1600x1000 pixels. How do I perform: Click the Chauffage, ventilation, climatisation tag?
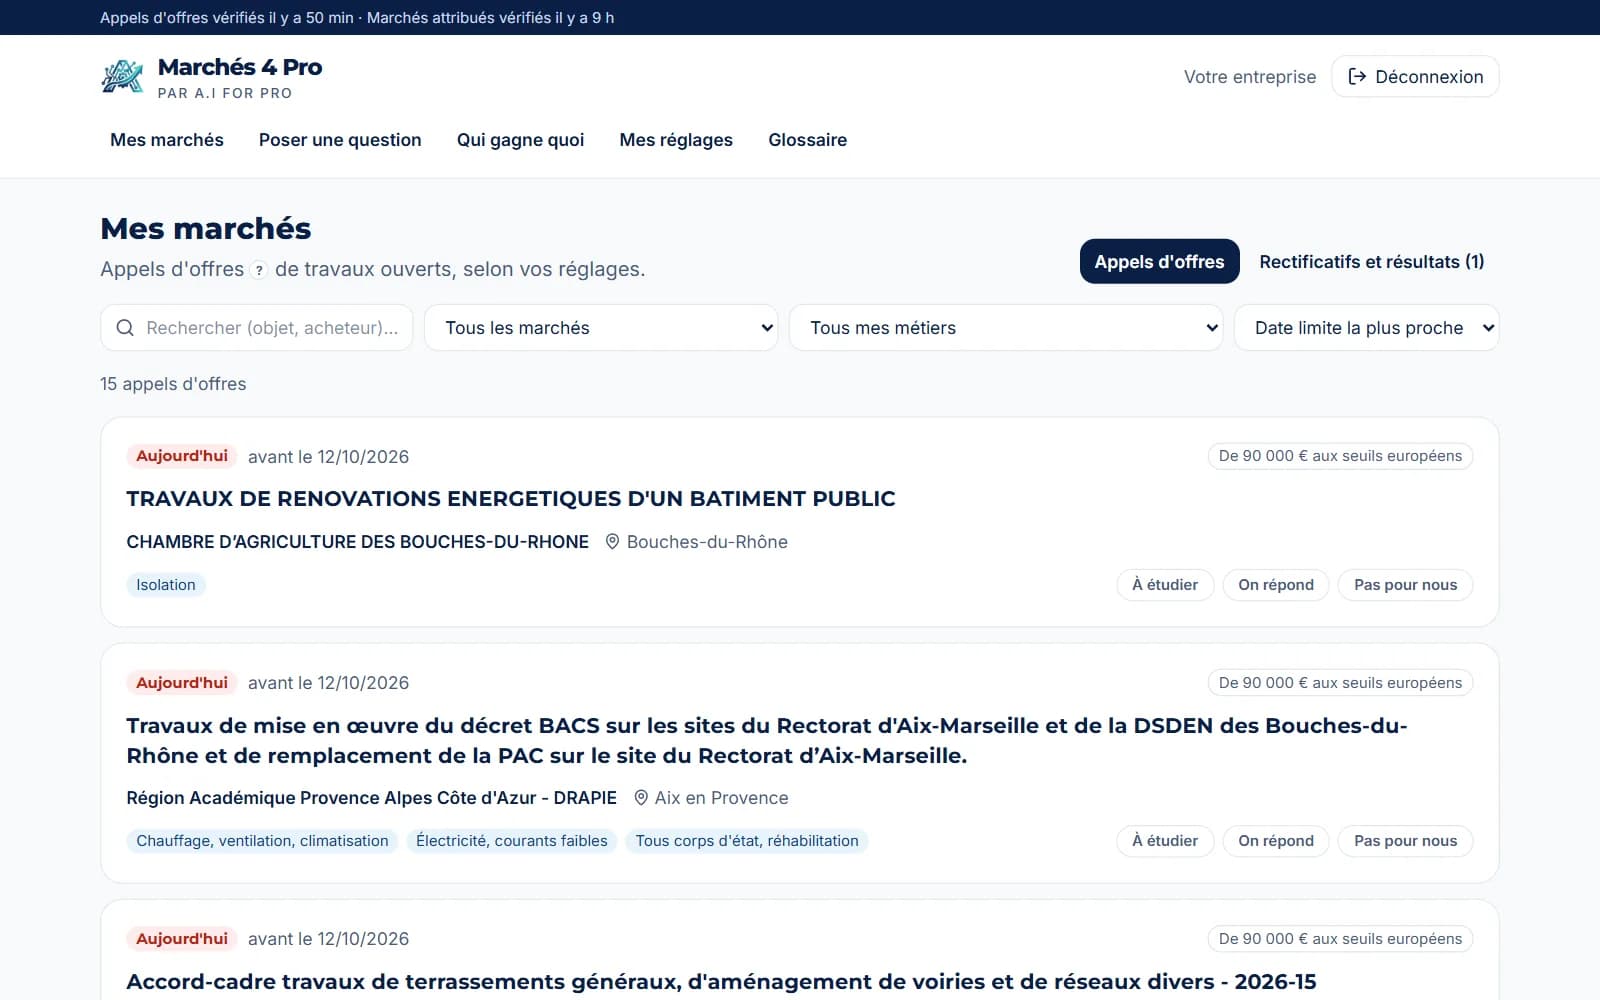(262, 841)
